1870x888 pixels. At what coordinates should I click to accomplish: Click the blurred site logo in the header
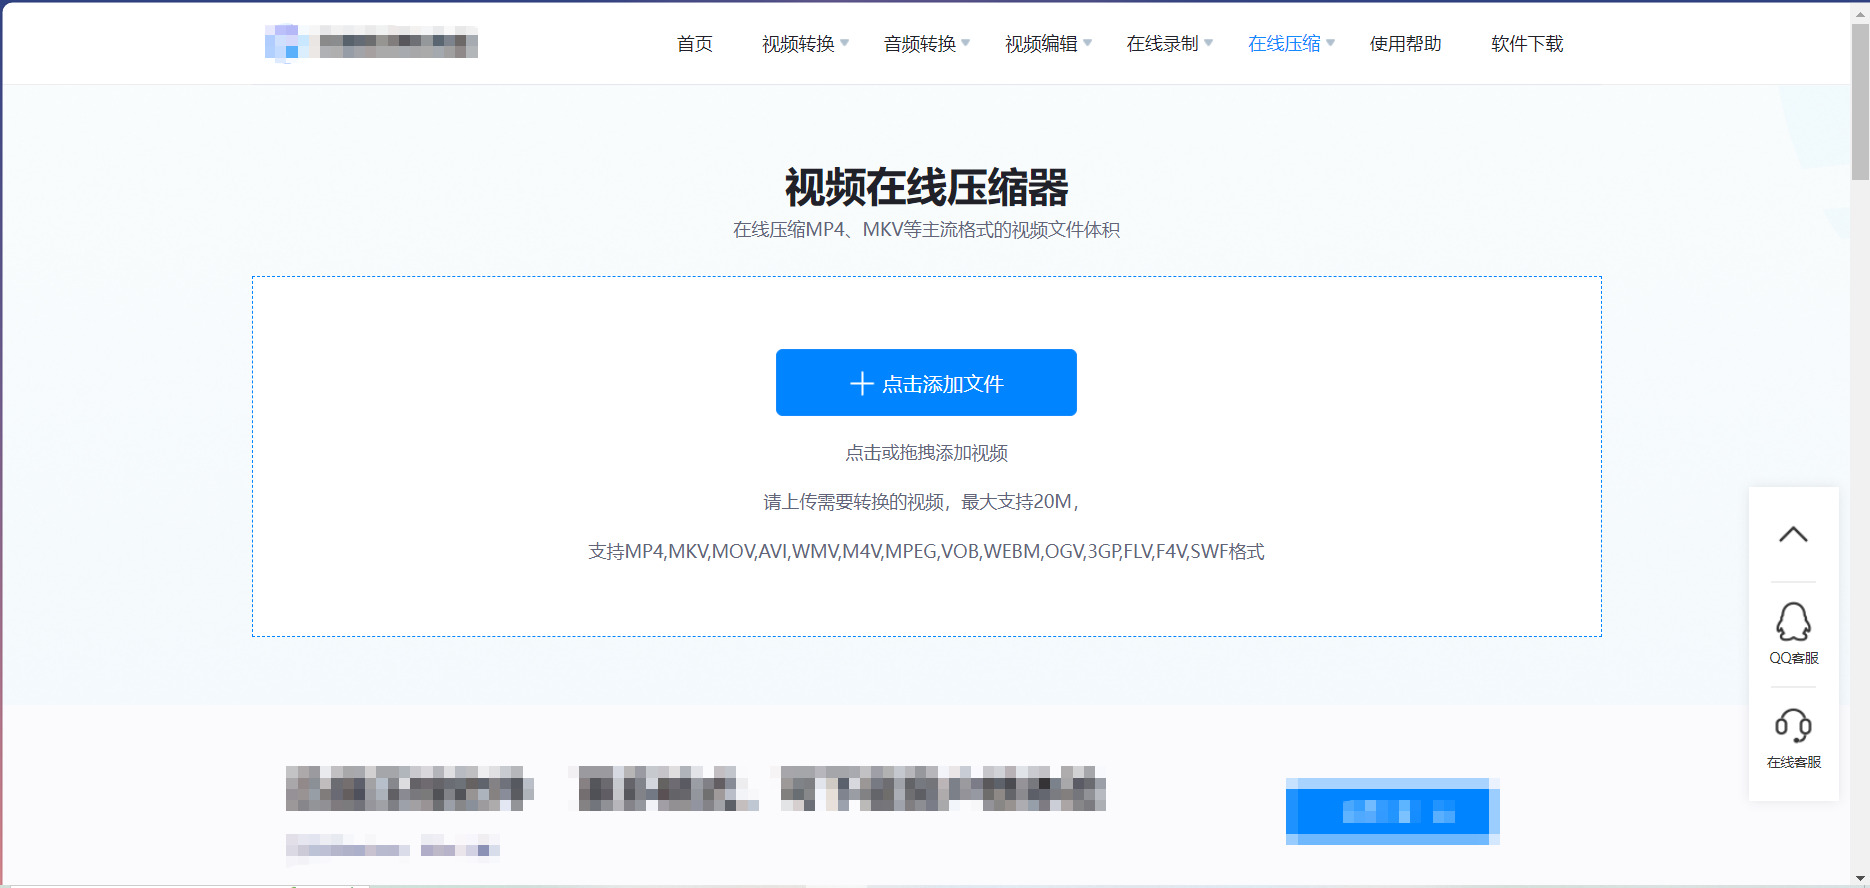click(371, 44)
